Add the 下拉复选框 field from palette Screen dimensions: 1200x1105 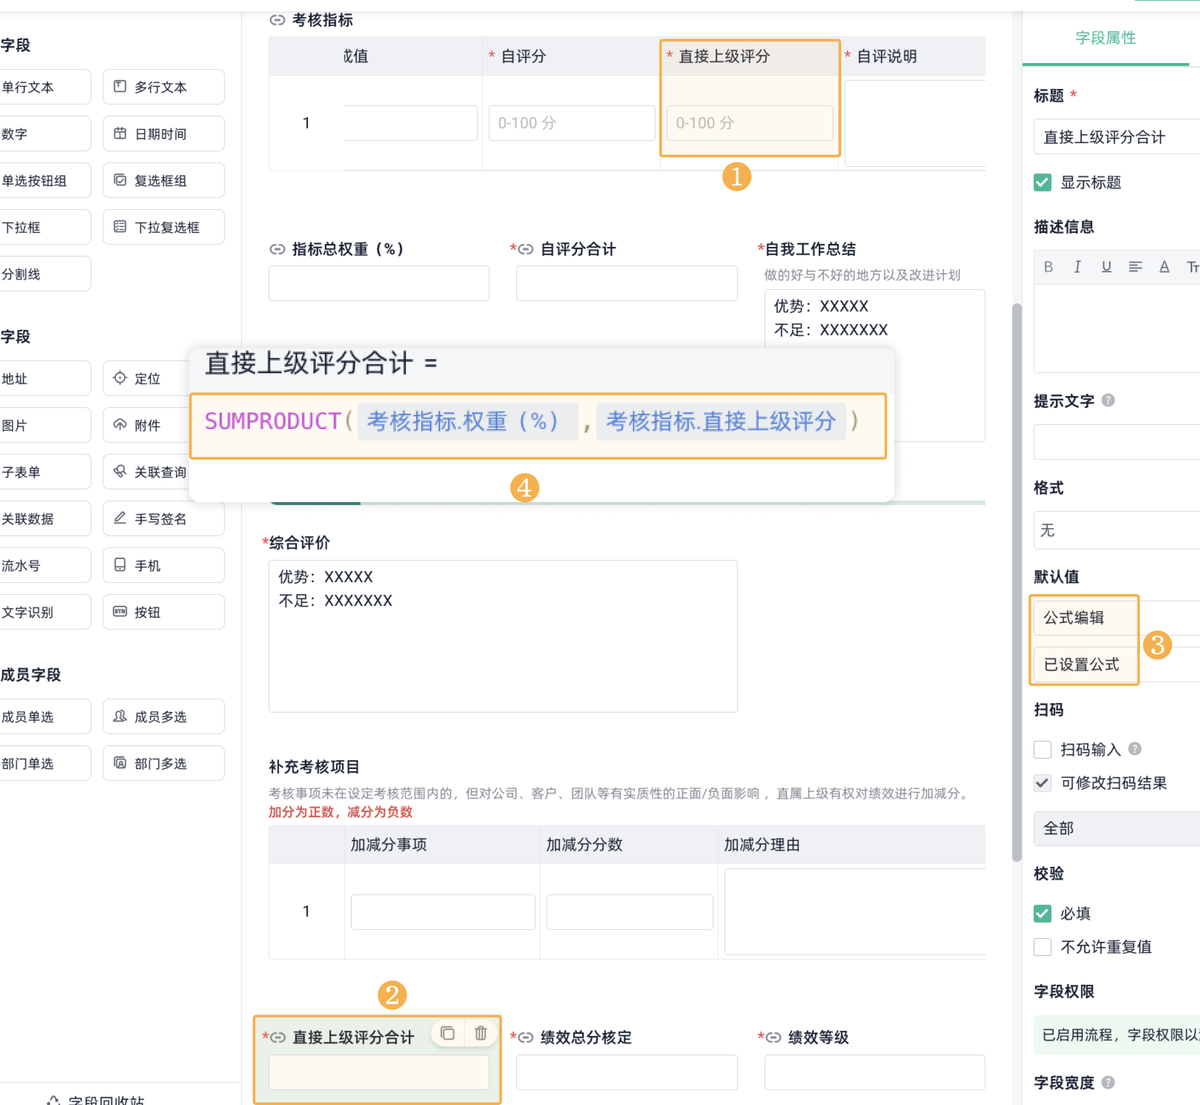pos(163,227)
